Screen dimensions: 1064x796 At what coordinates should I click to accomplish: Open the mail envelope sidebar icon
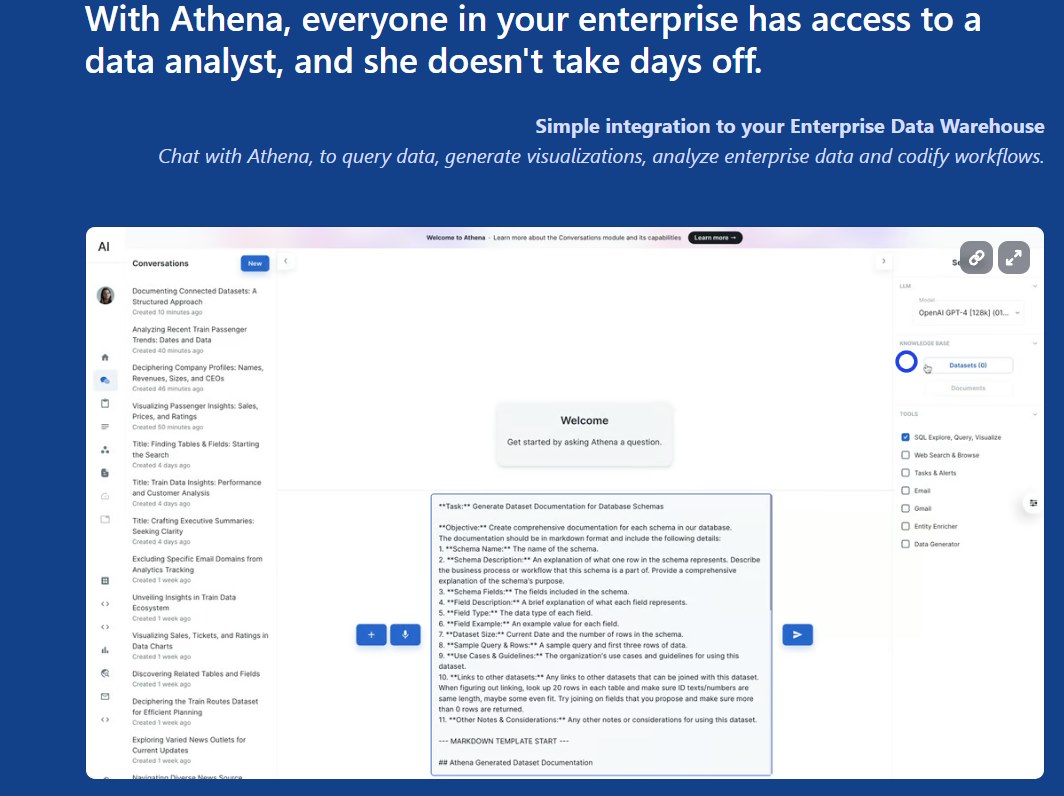104,696
